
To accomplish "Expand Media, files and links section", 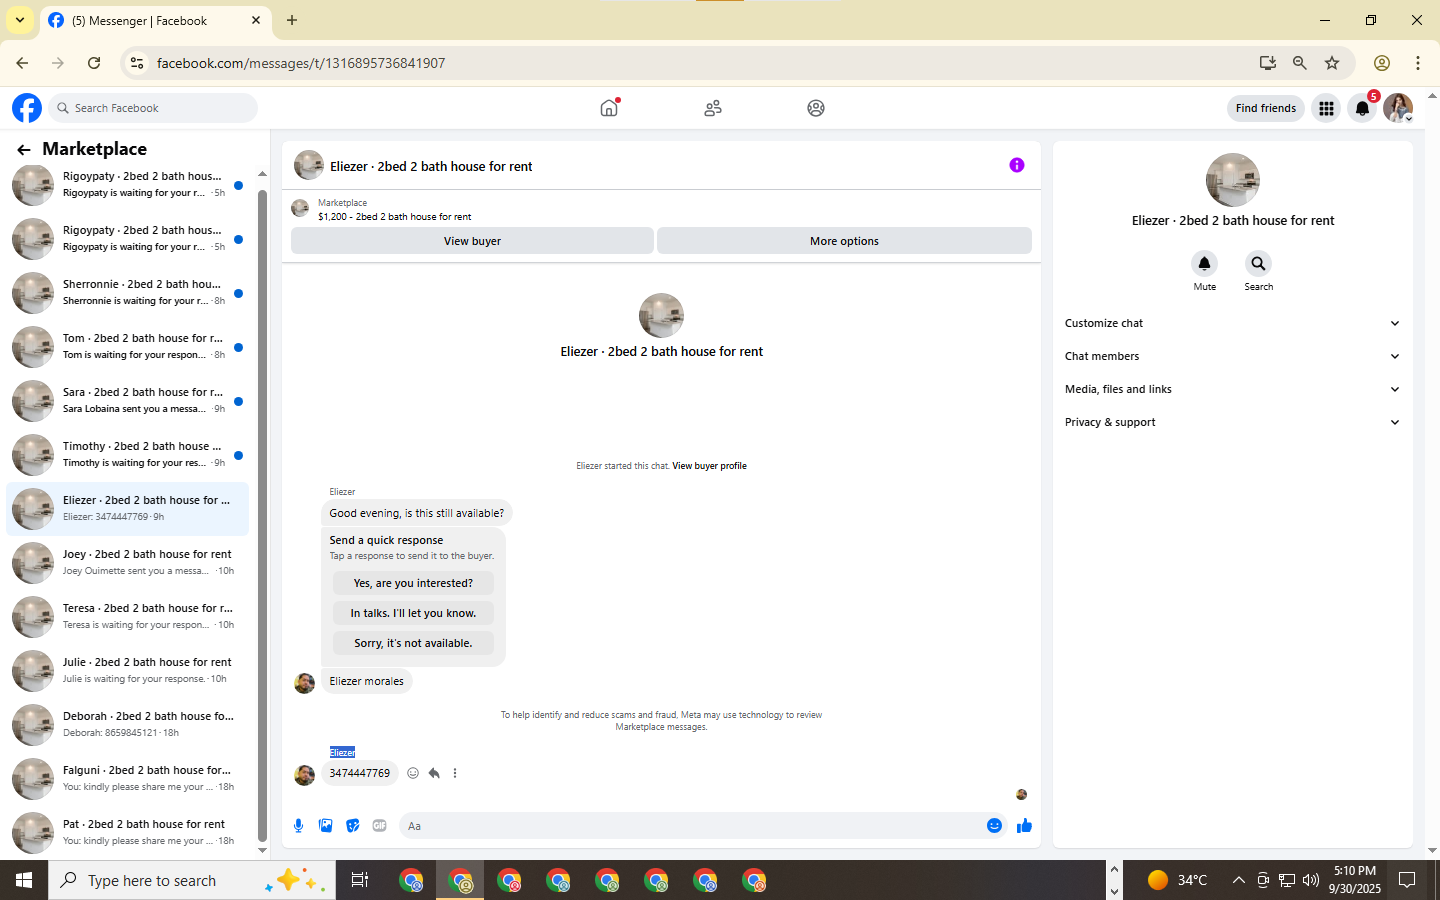I will (1232, 389).
